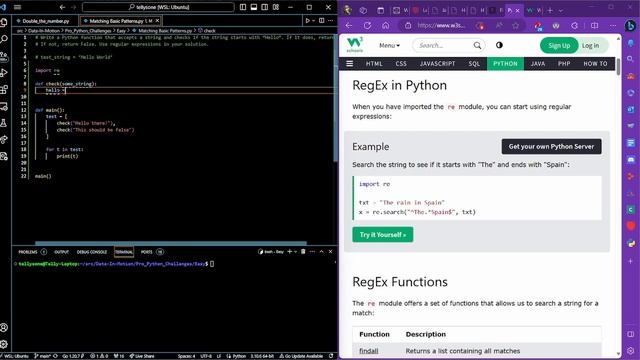Go to browser home page
This screenshot has height=360, width=640.
click(386, 25)
